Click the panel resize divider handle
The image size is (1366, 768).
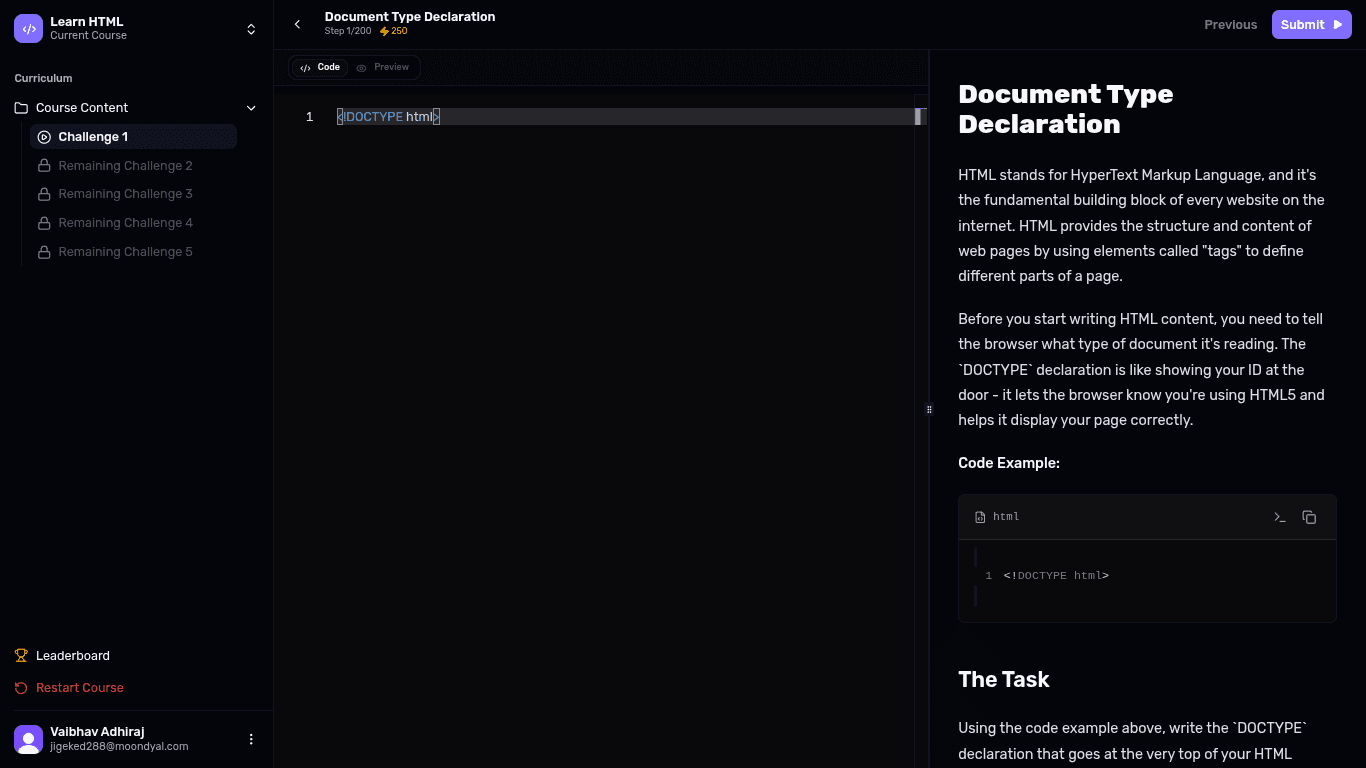(929, 409)
